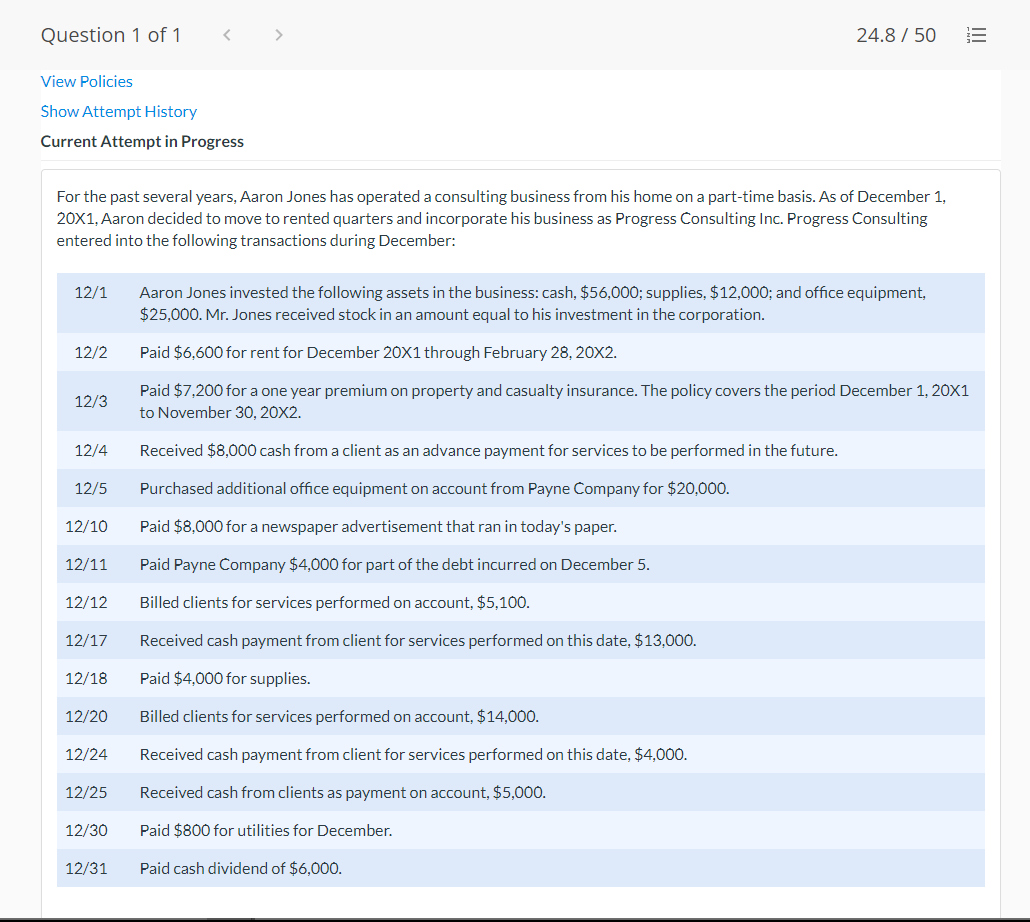Select the 12/12 billed clients $5,100 row
The image size is (1030, 922).
(520, 603)
